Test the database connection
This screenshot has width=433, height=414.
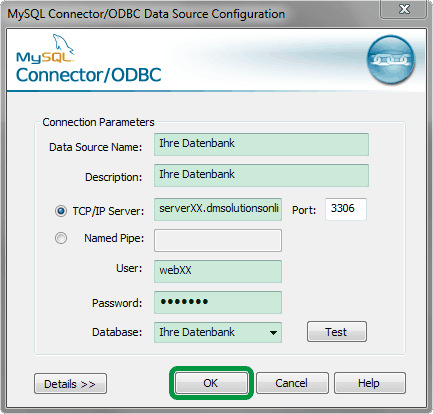click(337, 332)
